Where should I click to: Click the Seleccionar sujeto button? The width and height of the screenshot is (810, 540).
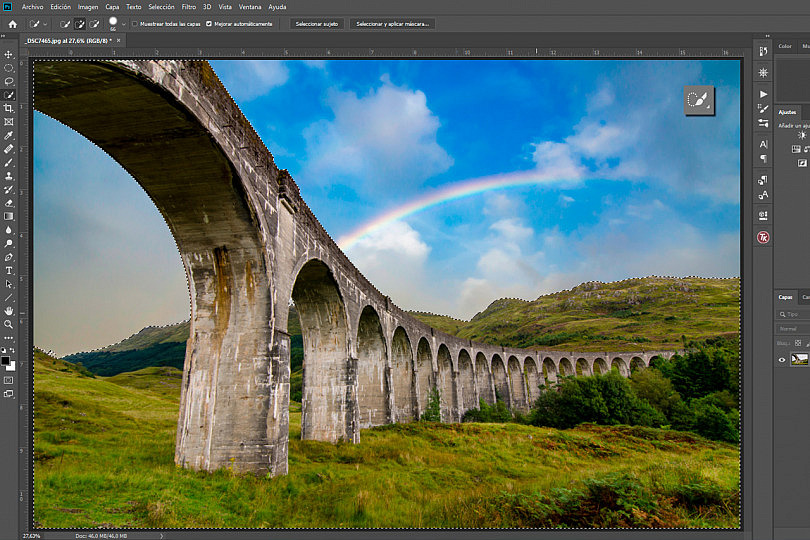317,24
